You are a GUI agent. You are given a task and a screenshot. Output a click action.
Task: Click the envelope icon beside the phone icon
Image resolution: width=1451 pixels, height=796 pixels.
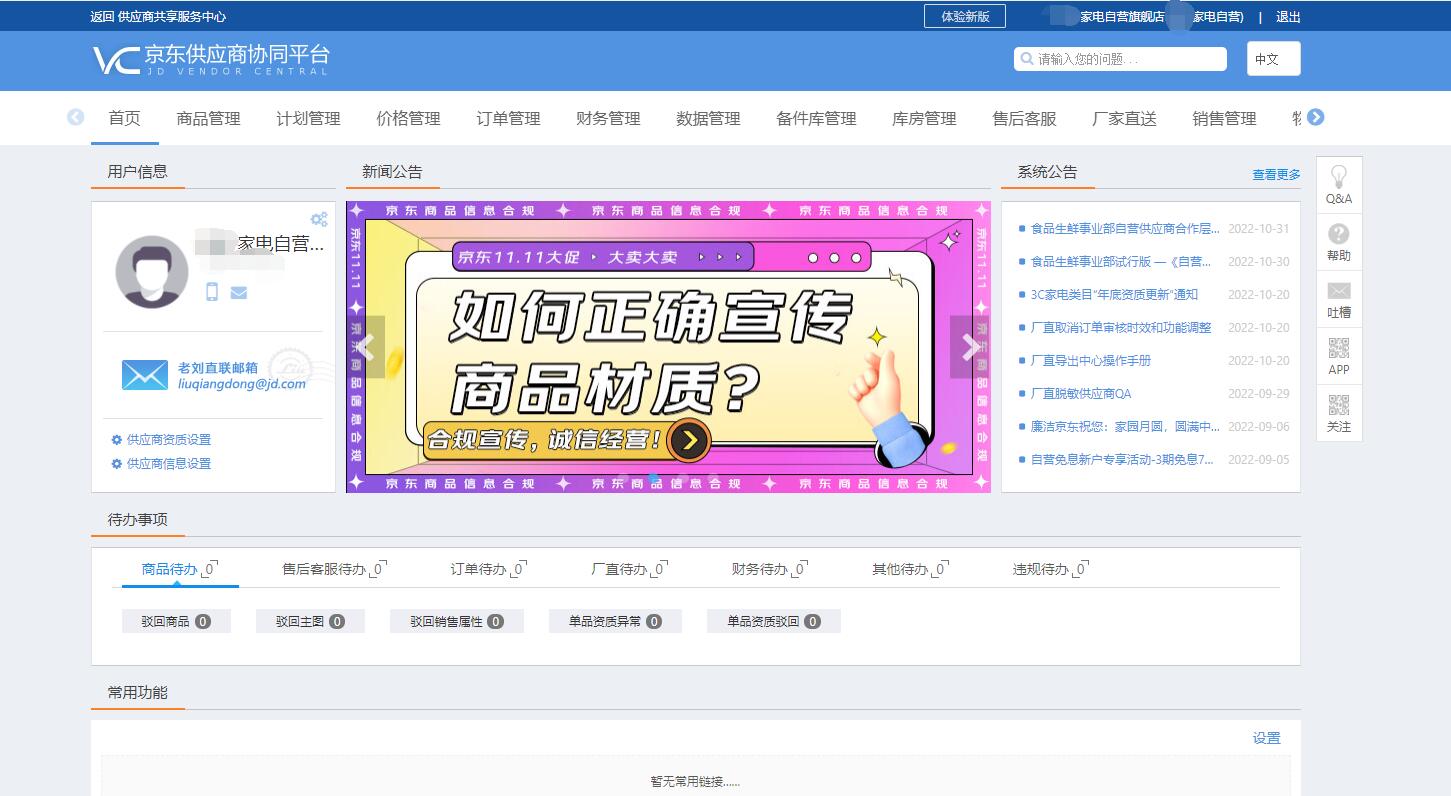pyautogui.click(x=238, y=292)
